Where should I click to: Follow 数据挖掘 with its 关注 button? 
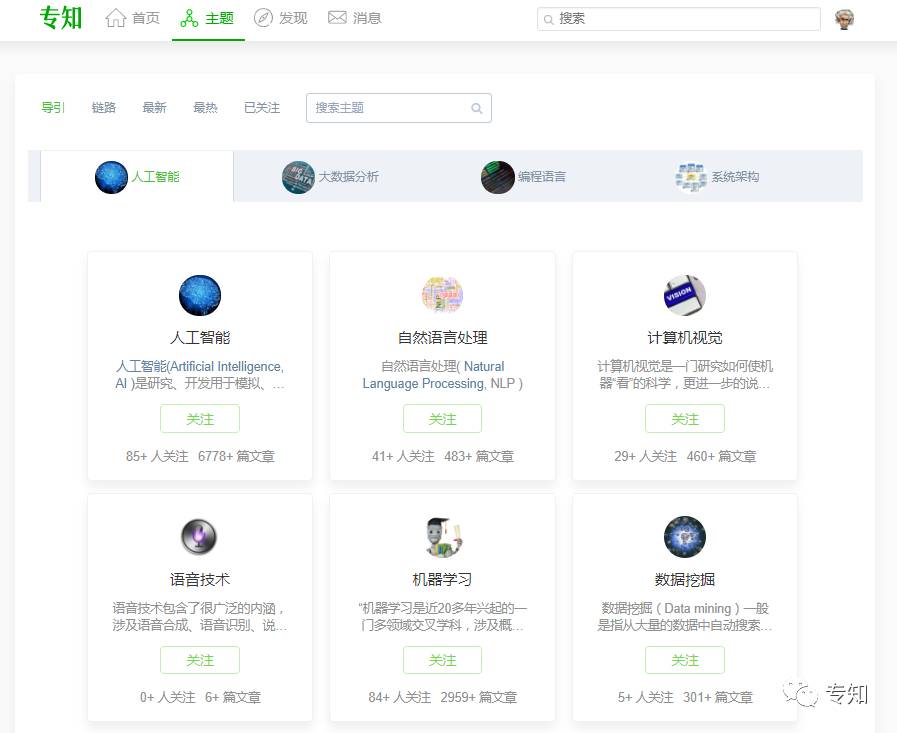[685, 660]
